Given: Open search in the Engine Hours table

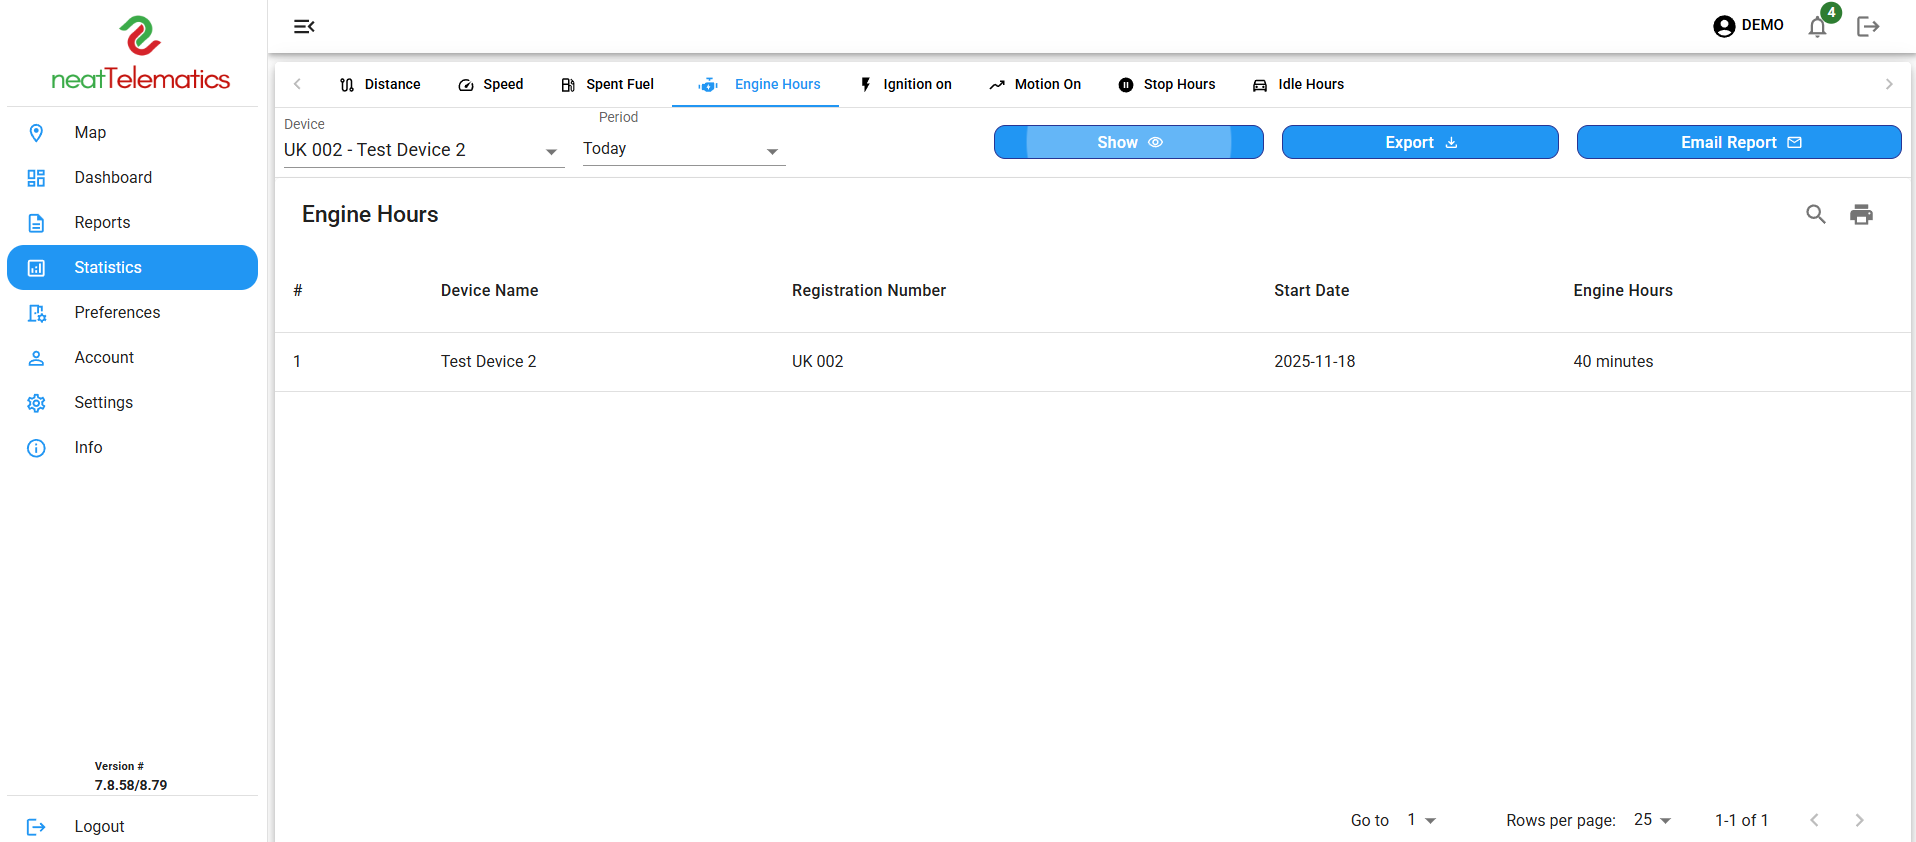Looking at the screenshot, I should pos(1815,214).
